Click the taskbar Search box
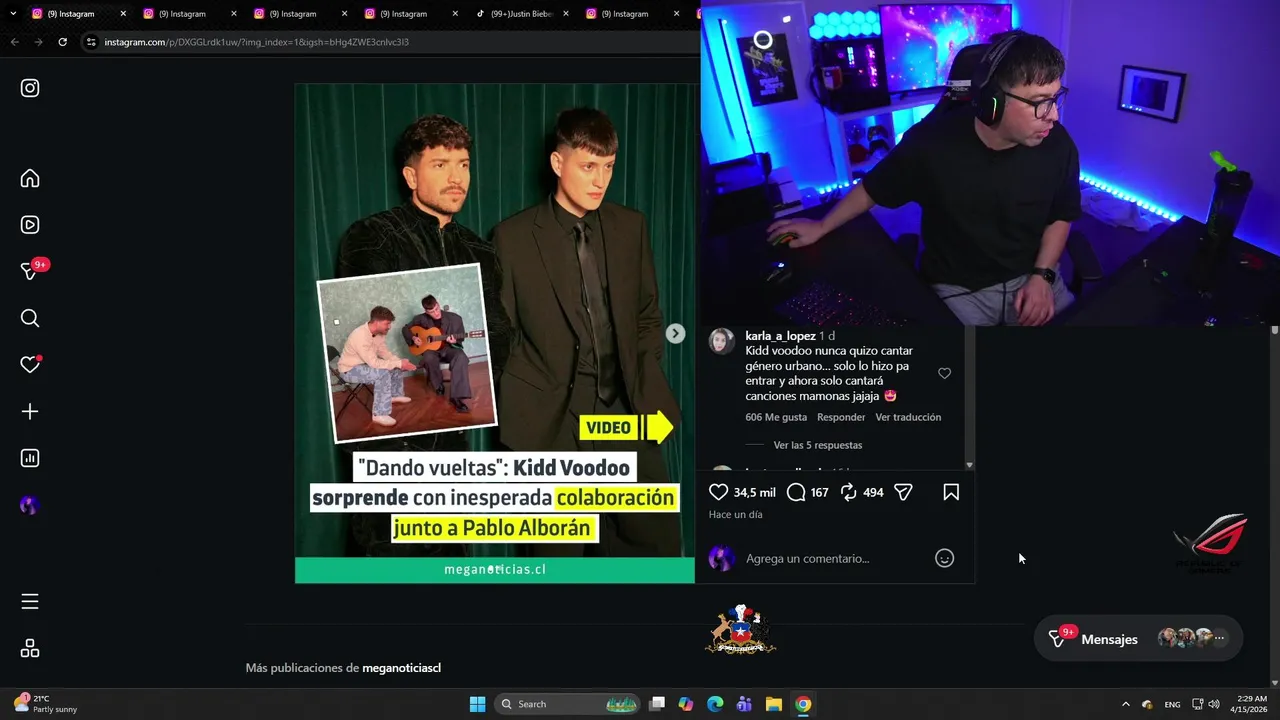The image size is (1280, 720). 568,704
